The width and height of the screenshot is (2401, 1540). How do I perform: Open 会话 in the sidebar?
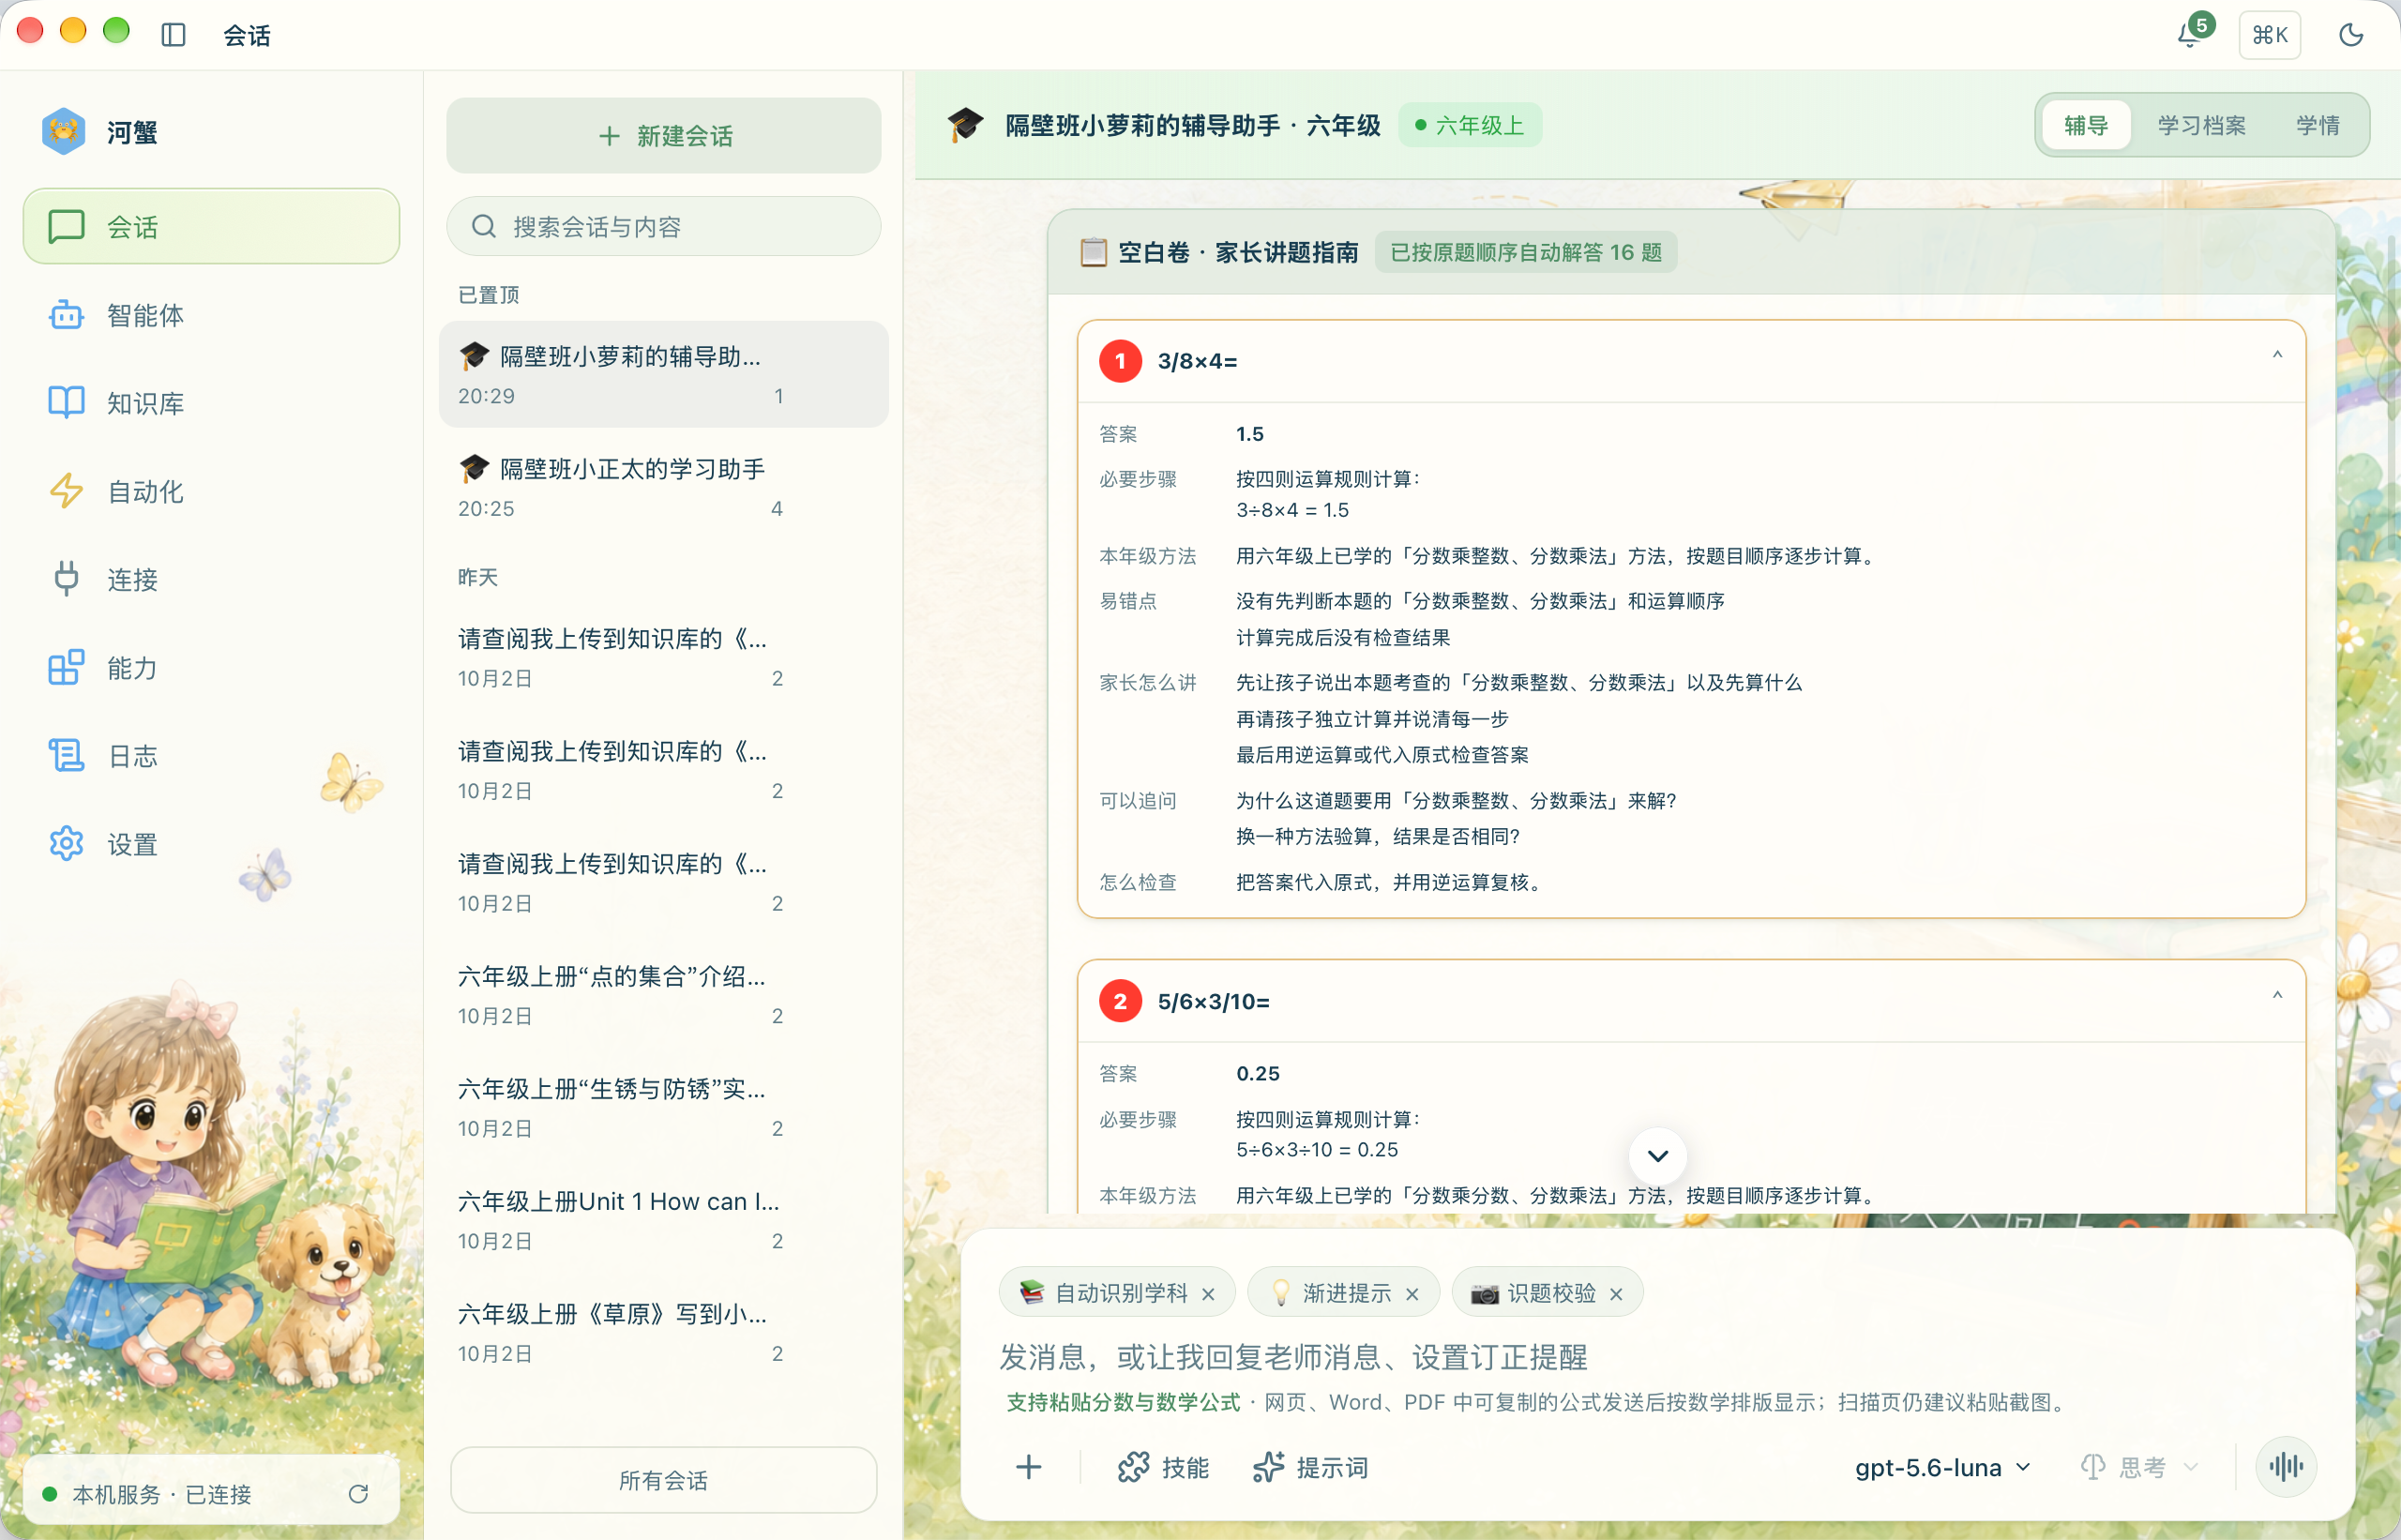211,227
